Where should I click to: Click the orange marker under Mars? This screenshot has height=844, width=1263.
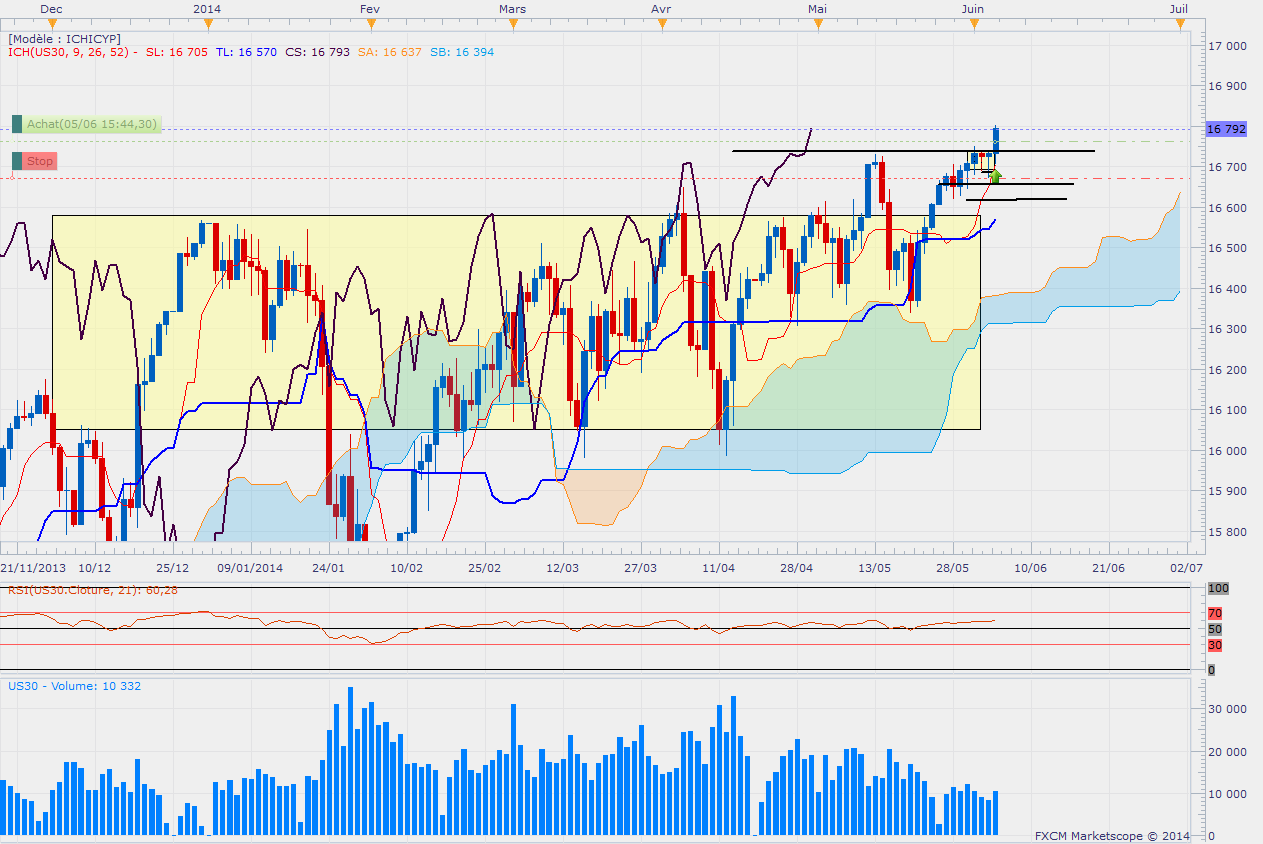tap(512, 24)
